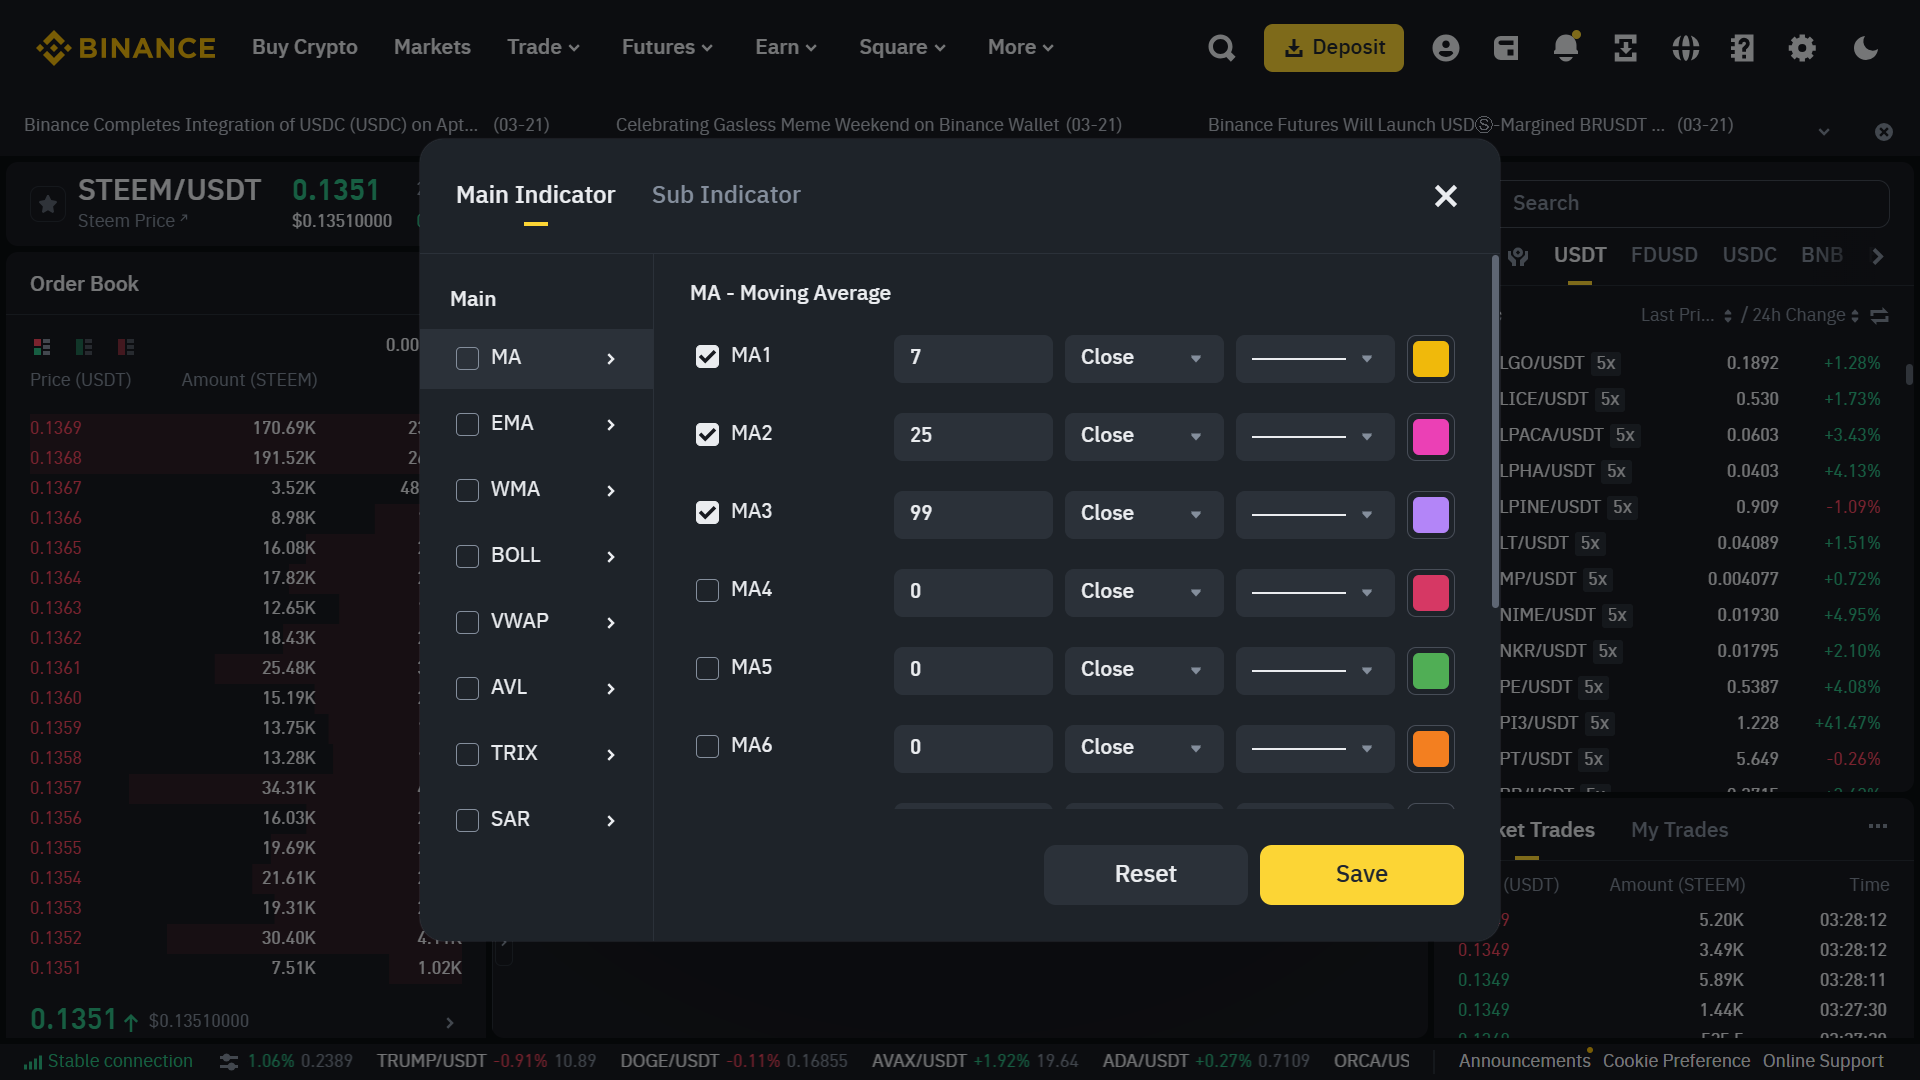Switch to FDUSD market tab
Viewport: 1920px width, 1080px height.
1664,256
